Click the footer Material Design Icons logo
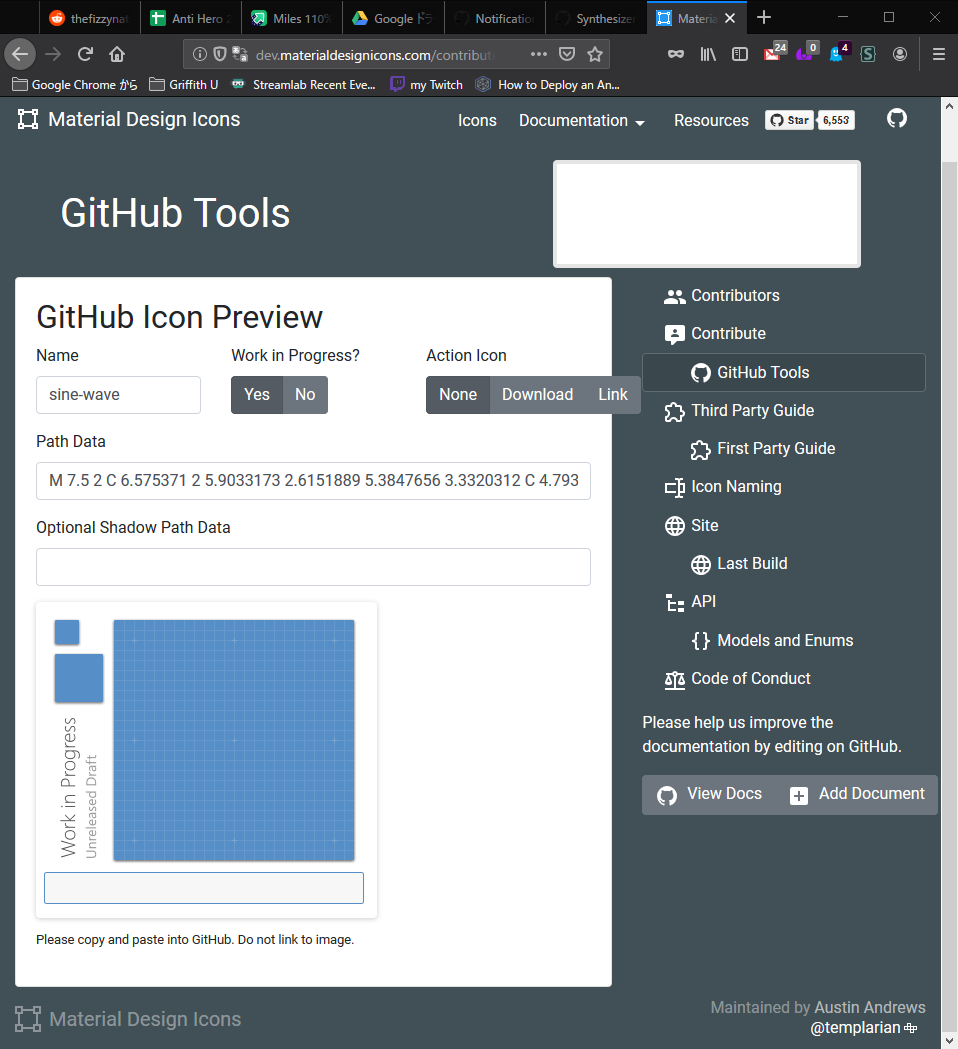The image size is (958, 1049). pos(128,1019)
